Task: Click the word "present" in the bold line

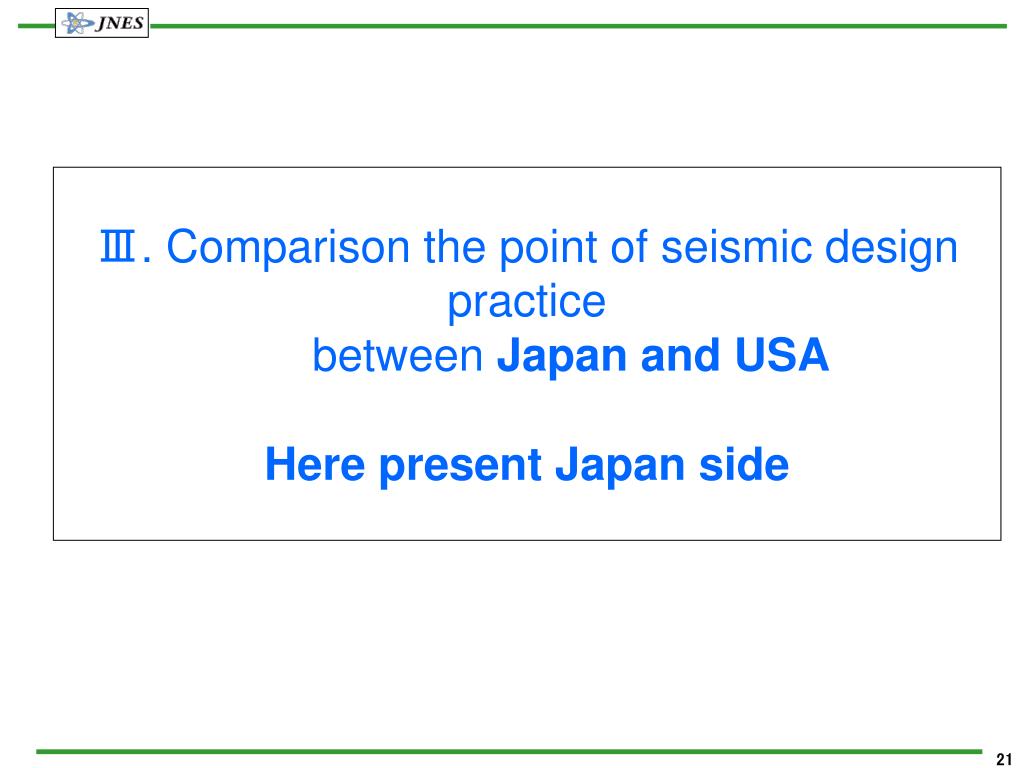Action: [x=460, y=466]
